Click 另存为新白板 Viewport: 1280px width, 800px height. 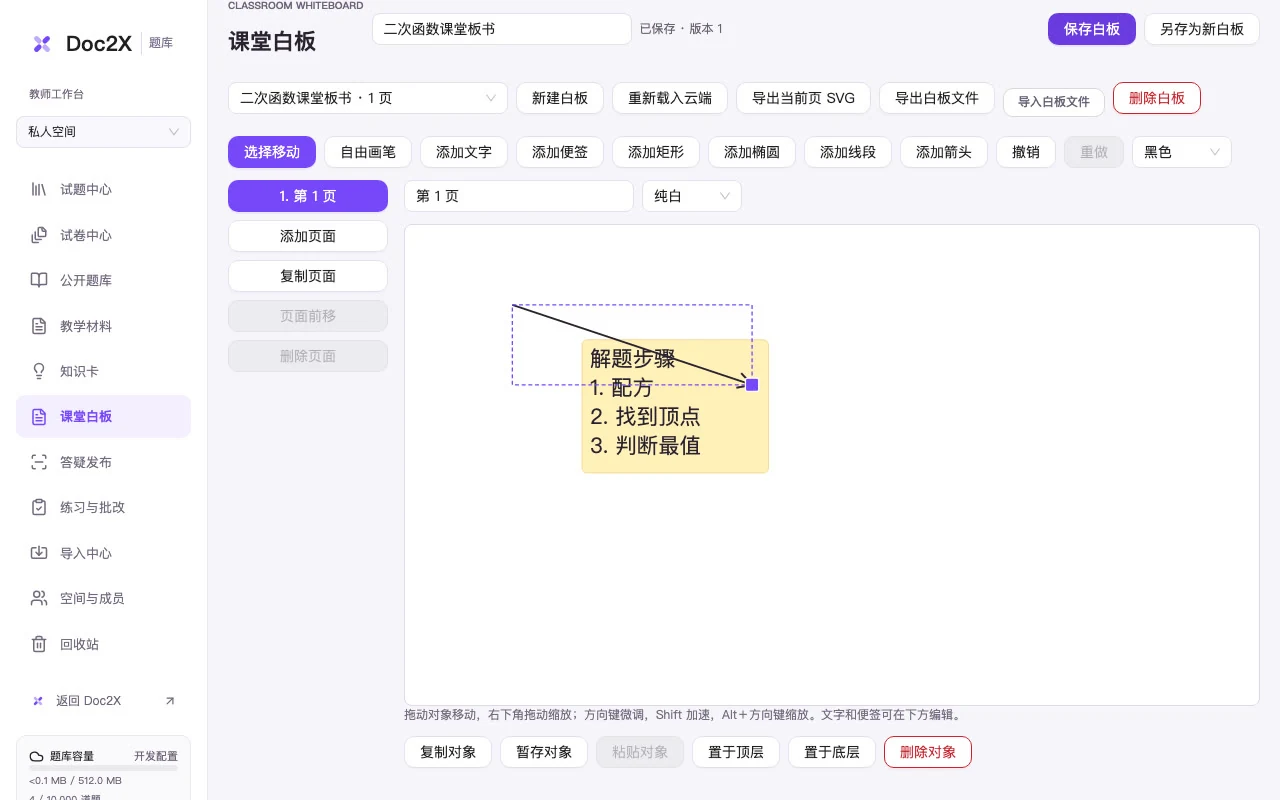(x=1202, y=29)
